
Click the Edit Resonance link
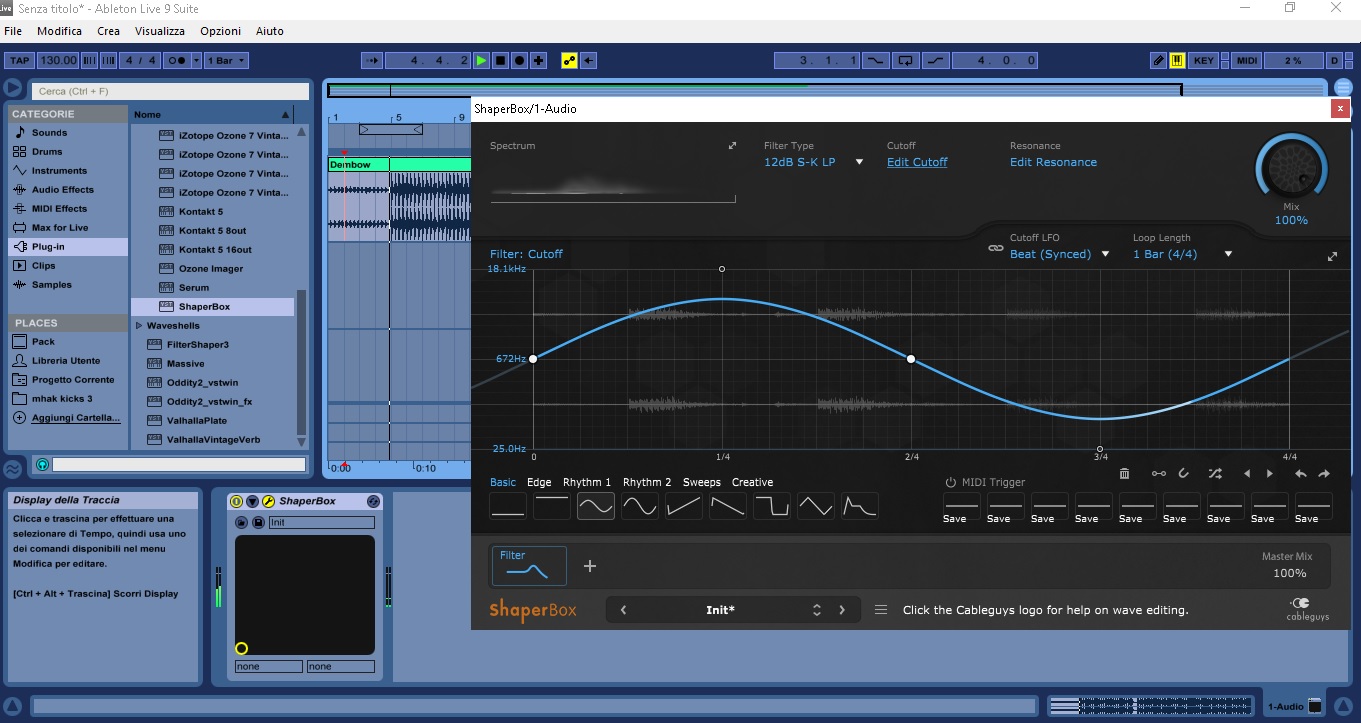tap(1053, 162)
